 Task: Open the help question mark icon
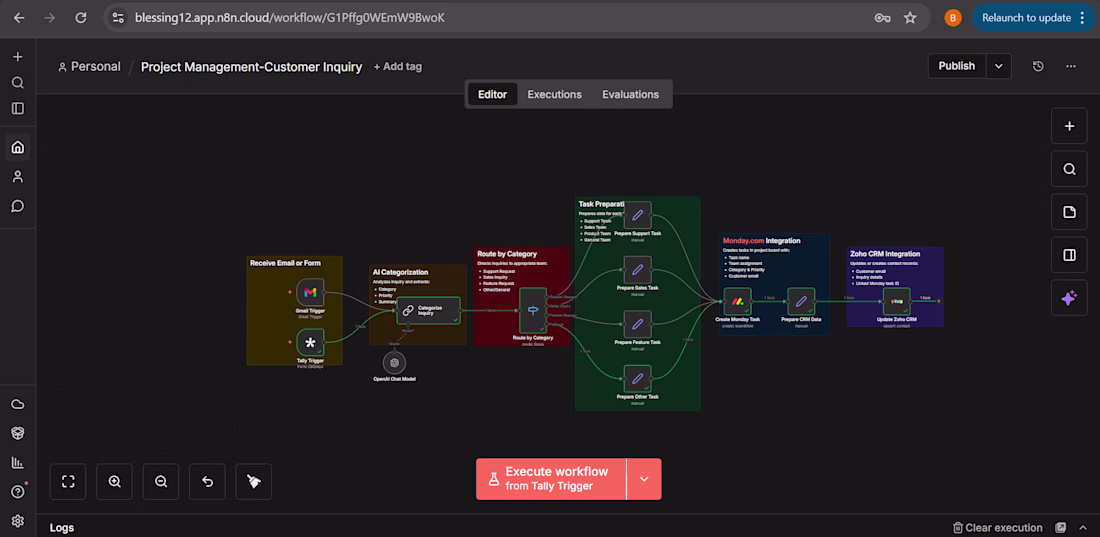pos(18,491)
